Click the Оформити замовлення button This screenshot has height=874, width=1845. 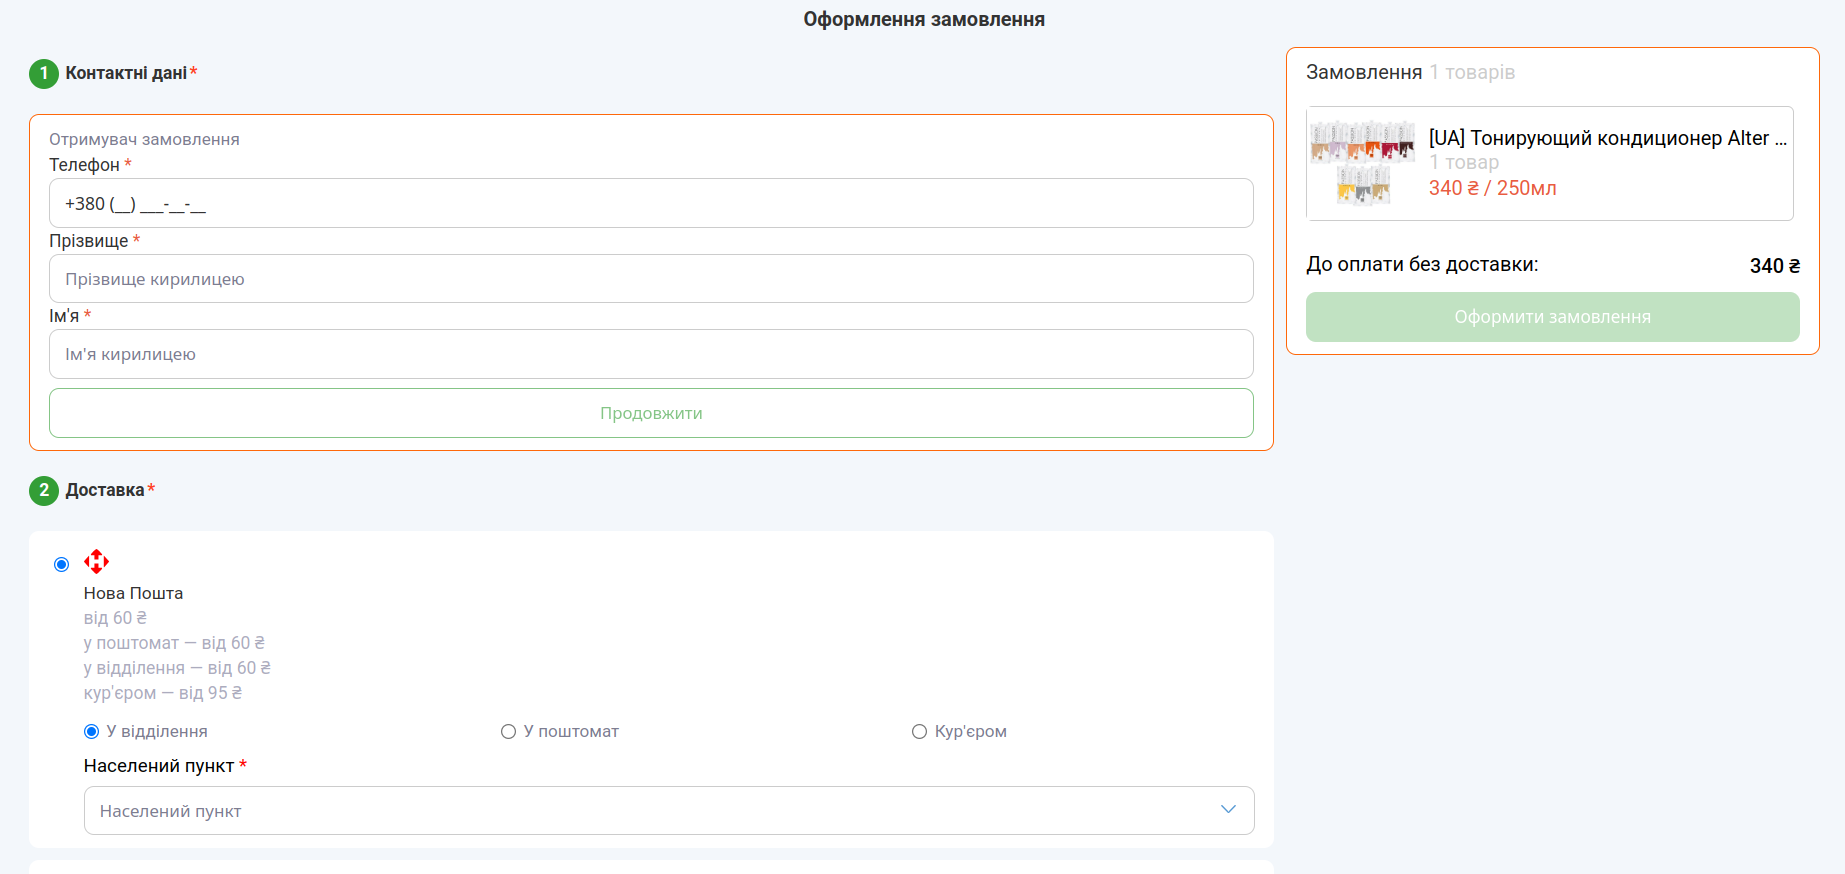pyautogui.click(x=1552, y=317)
